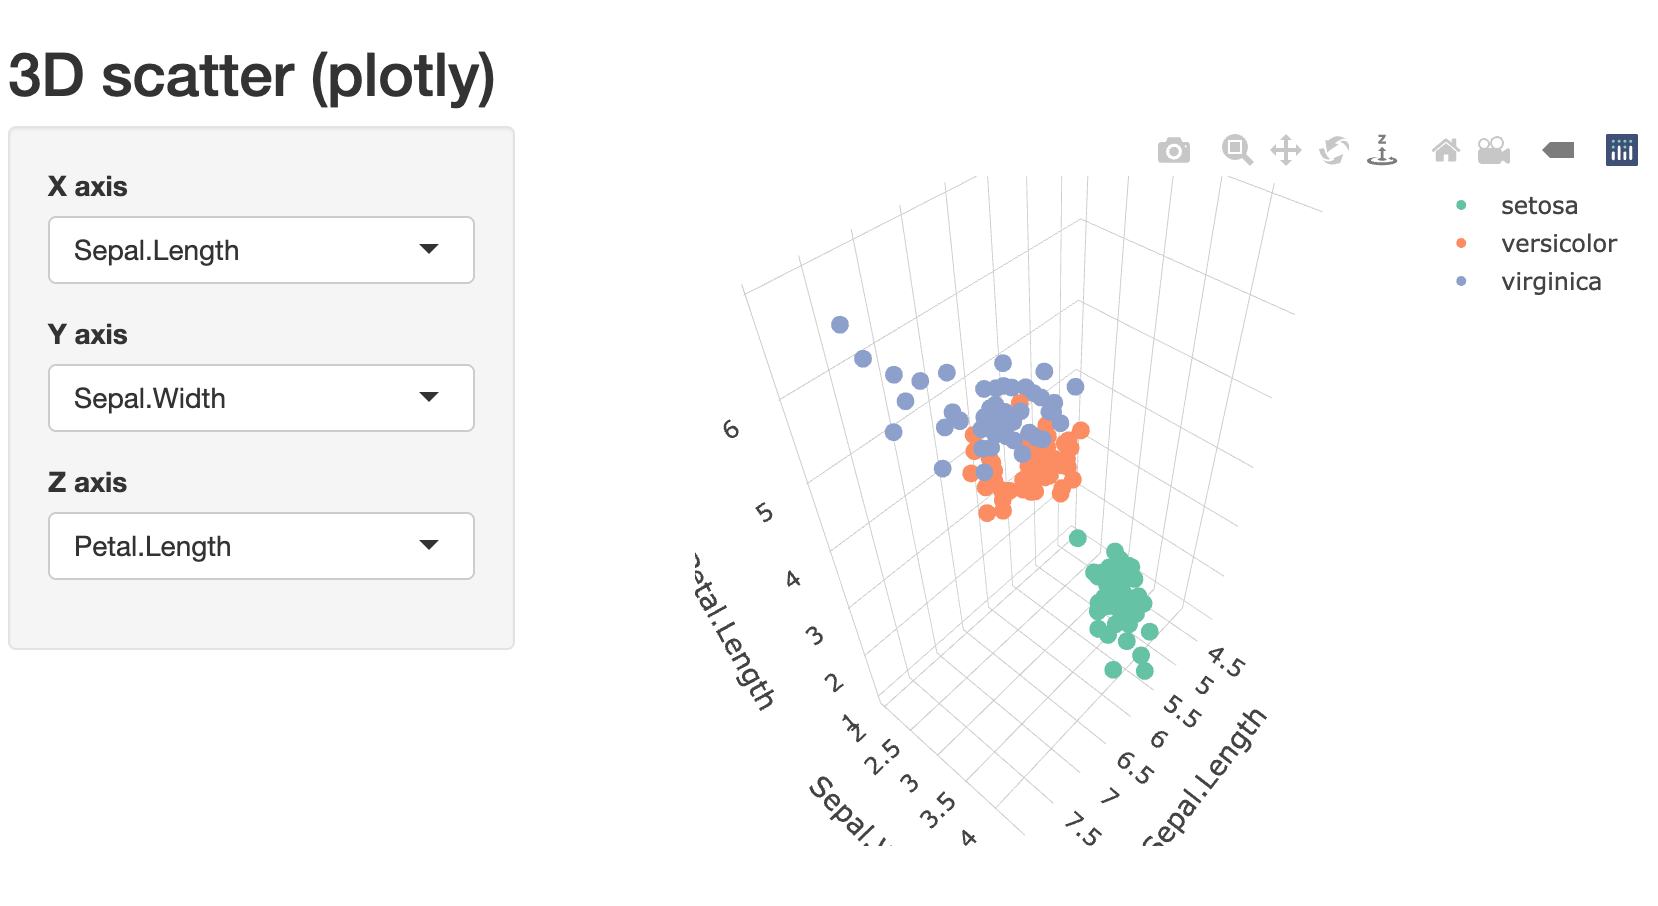Expand the Y axis dropdown showing Sepal.Width

pos(261,398)
